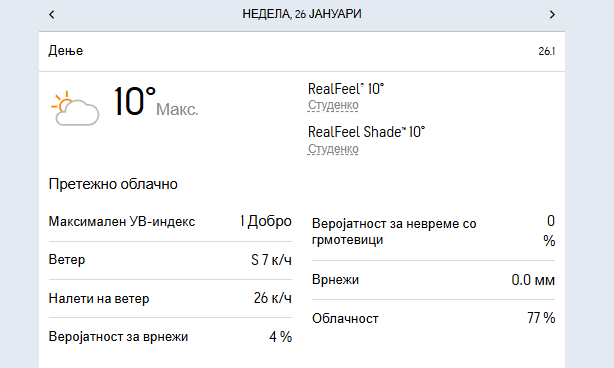Click the RealFeel 10° label
614x368 pixels.
pos(346,89)
